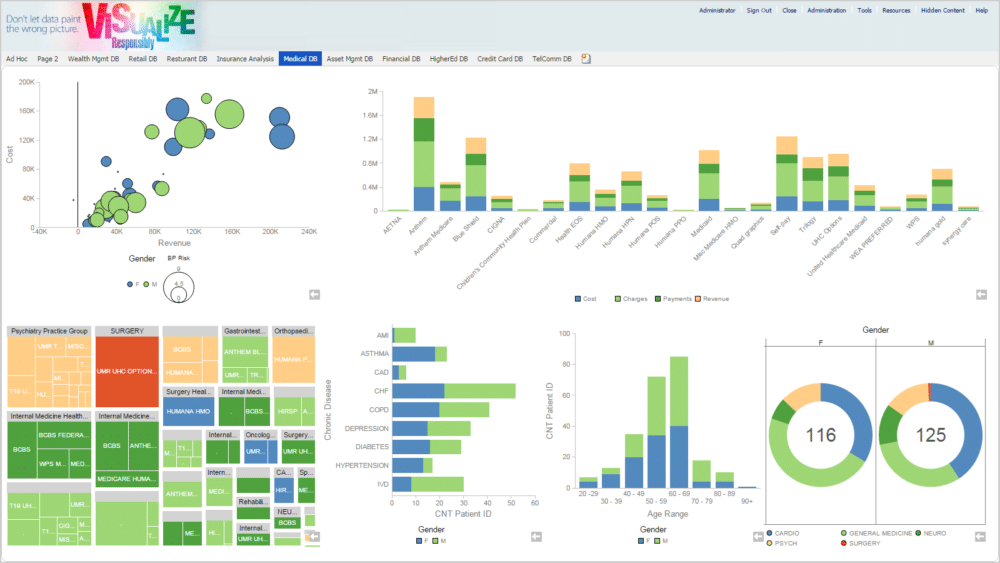Click the back arrow under the insurance bar chart
This screenshot has width=1000, height=563.
981,294
